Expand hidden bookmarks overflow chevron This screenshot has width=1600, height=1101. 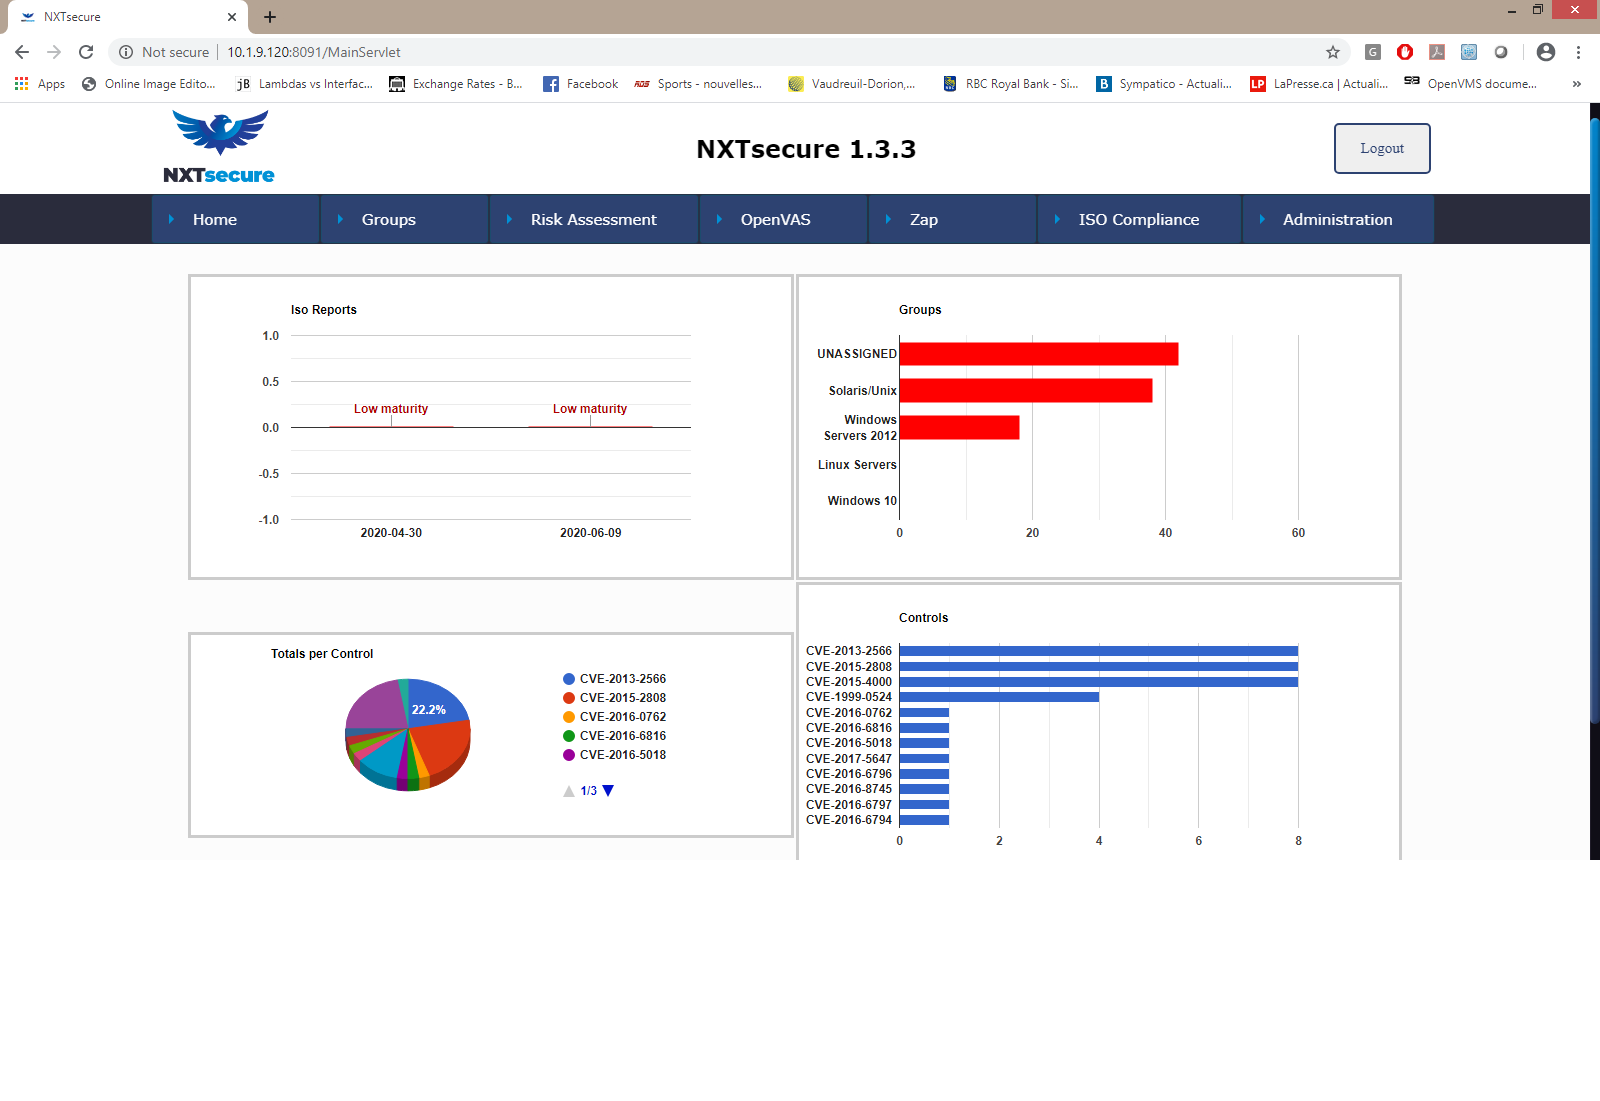tap(1576, 84)
